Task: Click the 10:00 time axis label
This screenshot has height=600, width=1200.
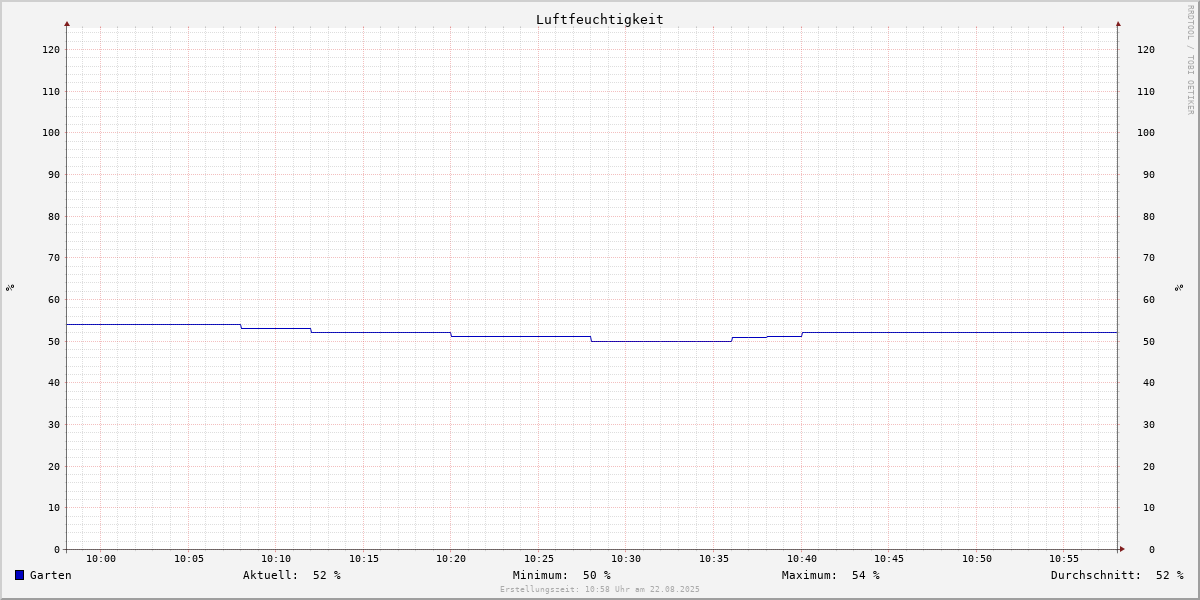Action: pyautogui.click(x=101, y=558)
